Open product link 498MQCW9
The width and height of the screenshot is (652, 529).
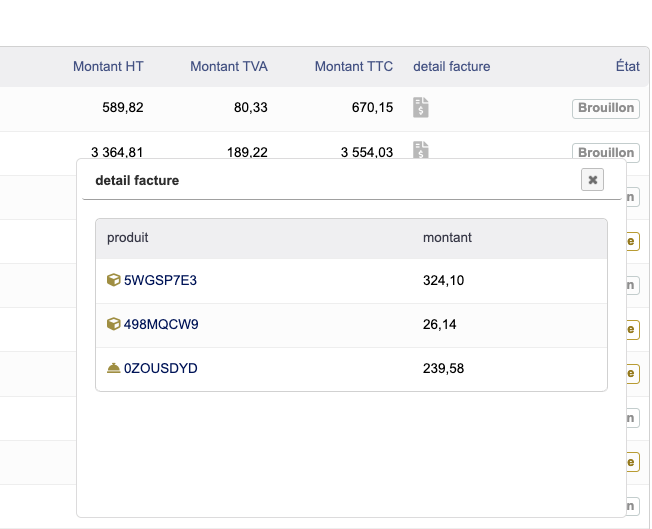[x=161, y=324]
